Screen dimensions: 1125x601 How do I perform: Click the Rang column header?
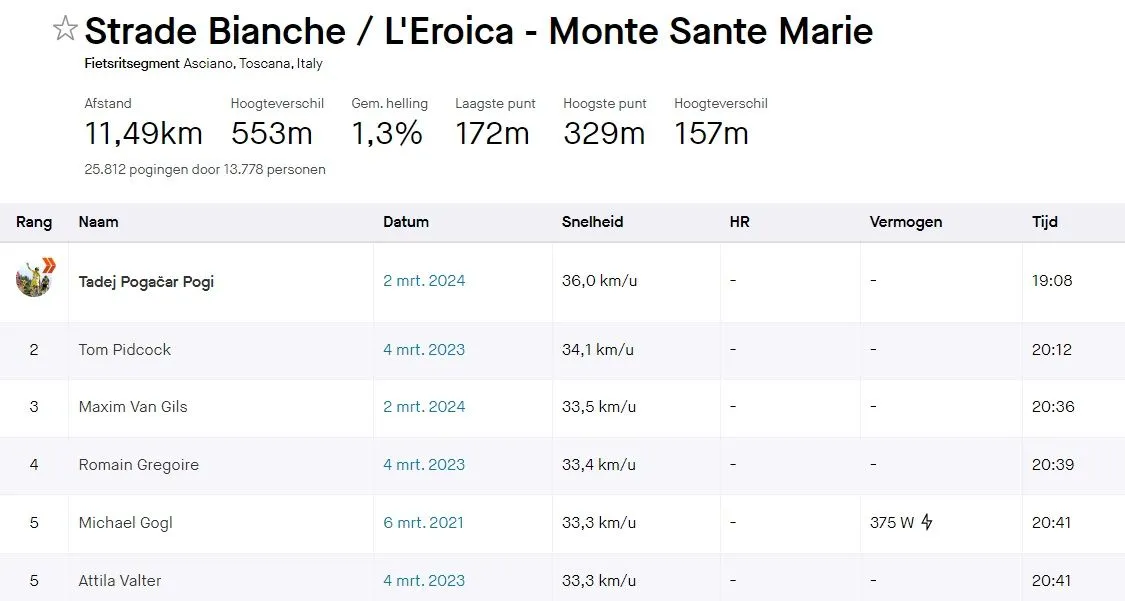[34, 222]
